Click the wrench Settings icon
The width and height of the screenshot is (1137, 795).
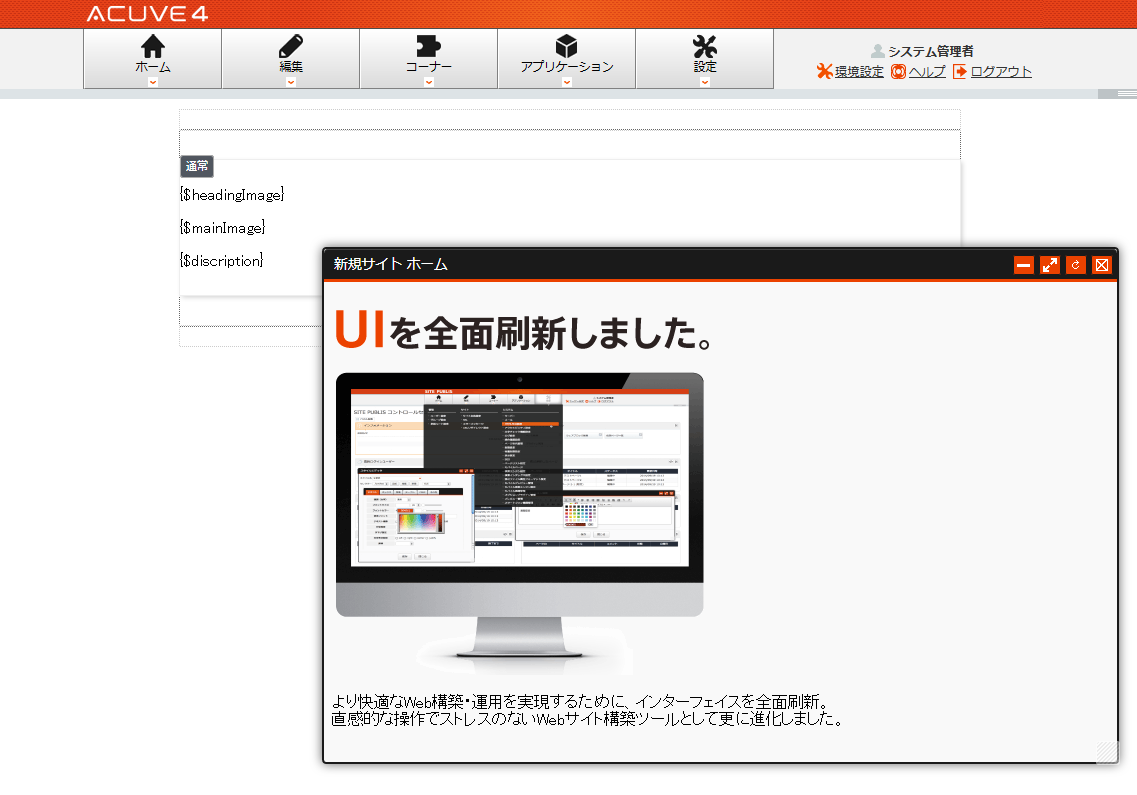[705, 46]
